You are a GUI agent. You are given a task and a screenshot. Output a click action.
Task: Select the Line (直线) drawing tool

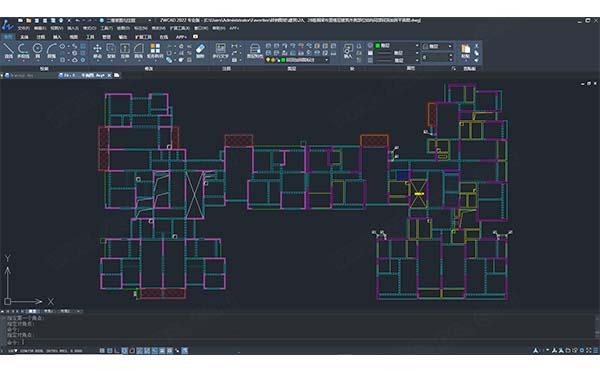[8, 50]
